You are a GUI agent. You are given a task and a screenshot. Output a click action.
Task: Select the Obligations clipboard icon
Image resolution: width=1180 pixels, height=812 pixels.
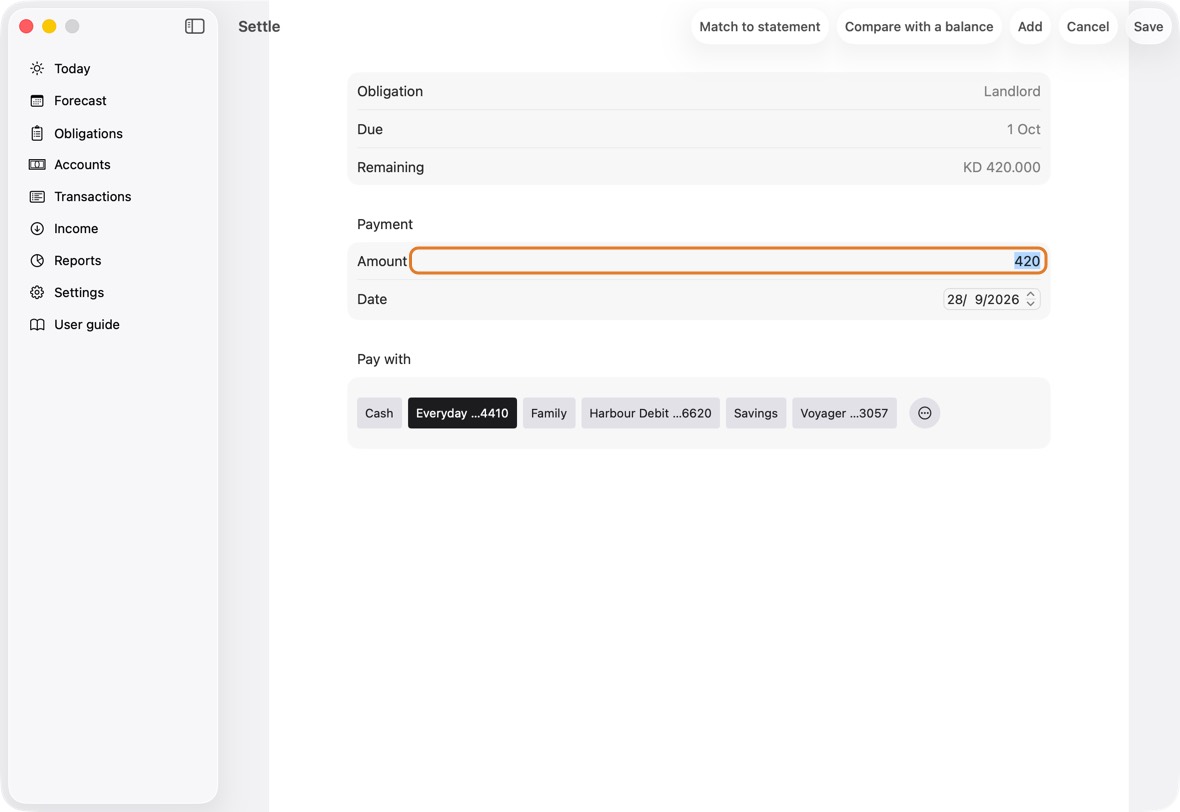pos(37,133)
